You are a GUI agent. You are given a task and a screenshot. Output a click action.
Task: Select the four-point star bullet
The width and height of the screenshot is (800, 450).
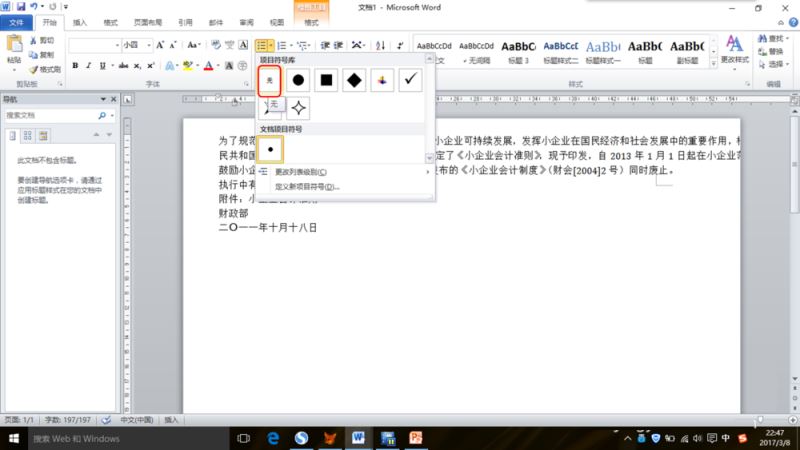pyautogui.click(x=298, y=108)
